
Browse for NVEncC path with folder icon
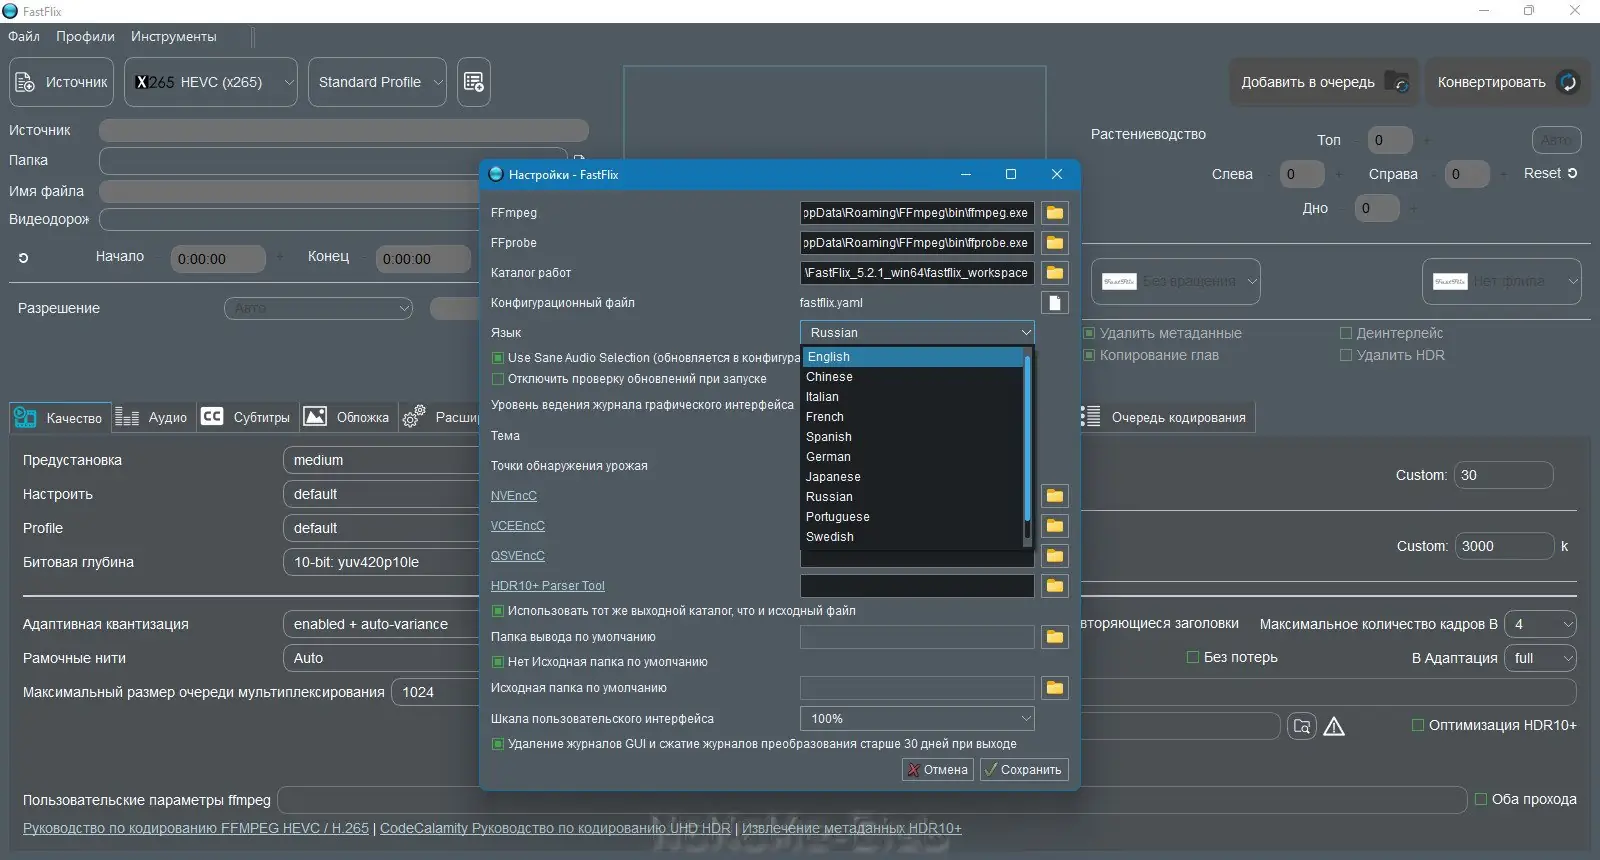1054,496
